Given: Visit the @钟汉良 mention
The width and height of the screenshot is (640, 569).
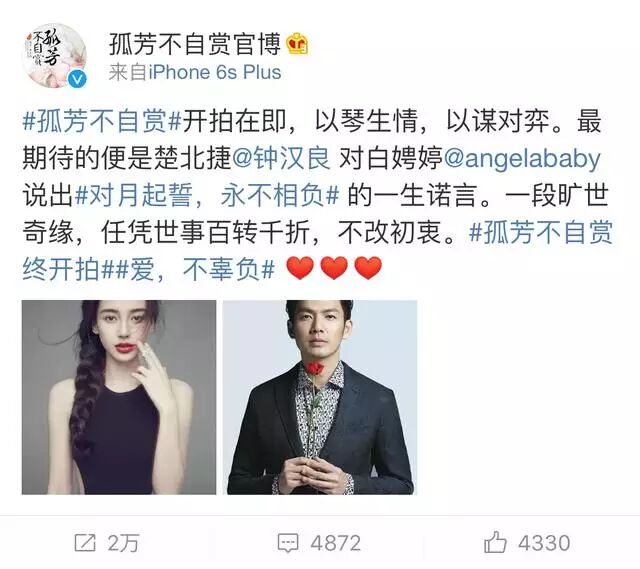Looking at the screenshot, I should pos(281,158).
